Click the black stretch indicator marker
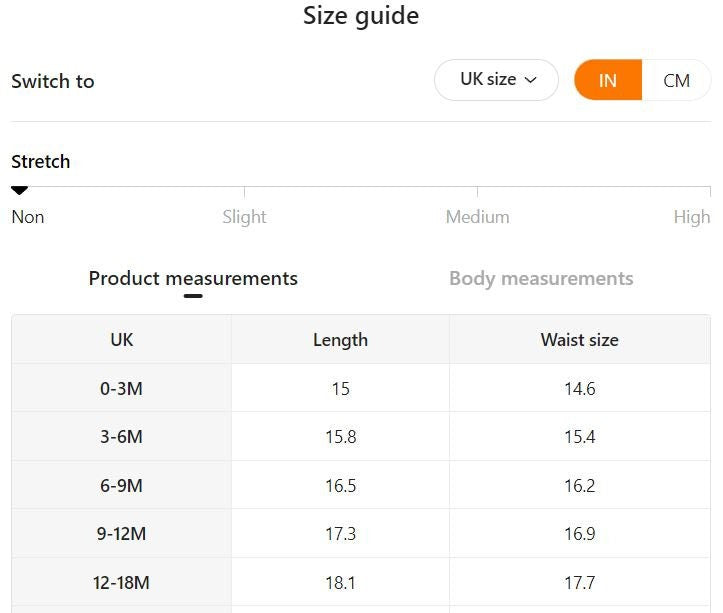The width and height of the screenshot is (723, 613). (19, 190)
